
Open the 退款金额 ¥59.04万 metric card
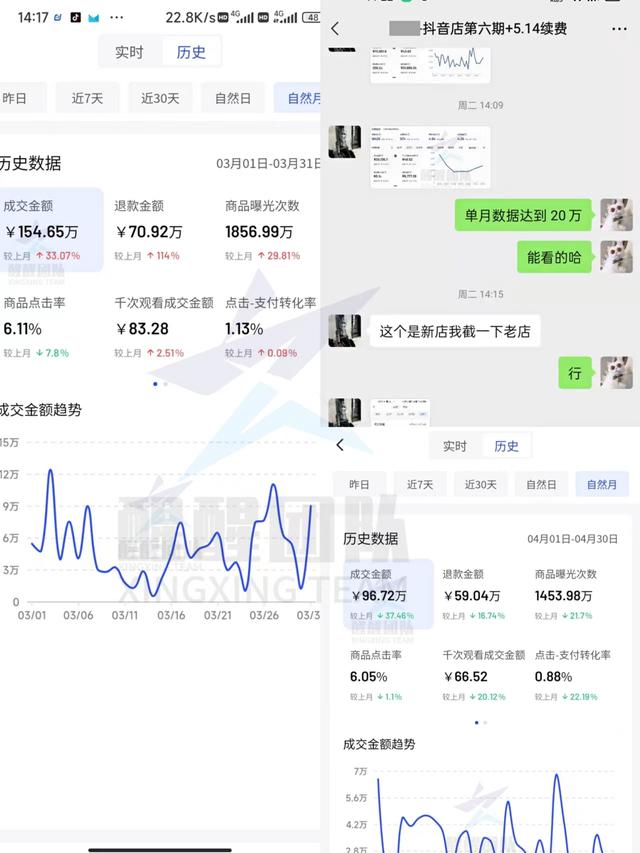[479, 595]
